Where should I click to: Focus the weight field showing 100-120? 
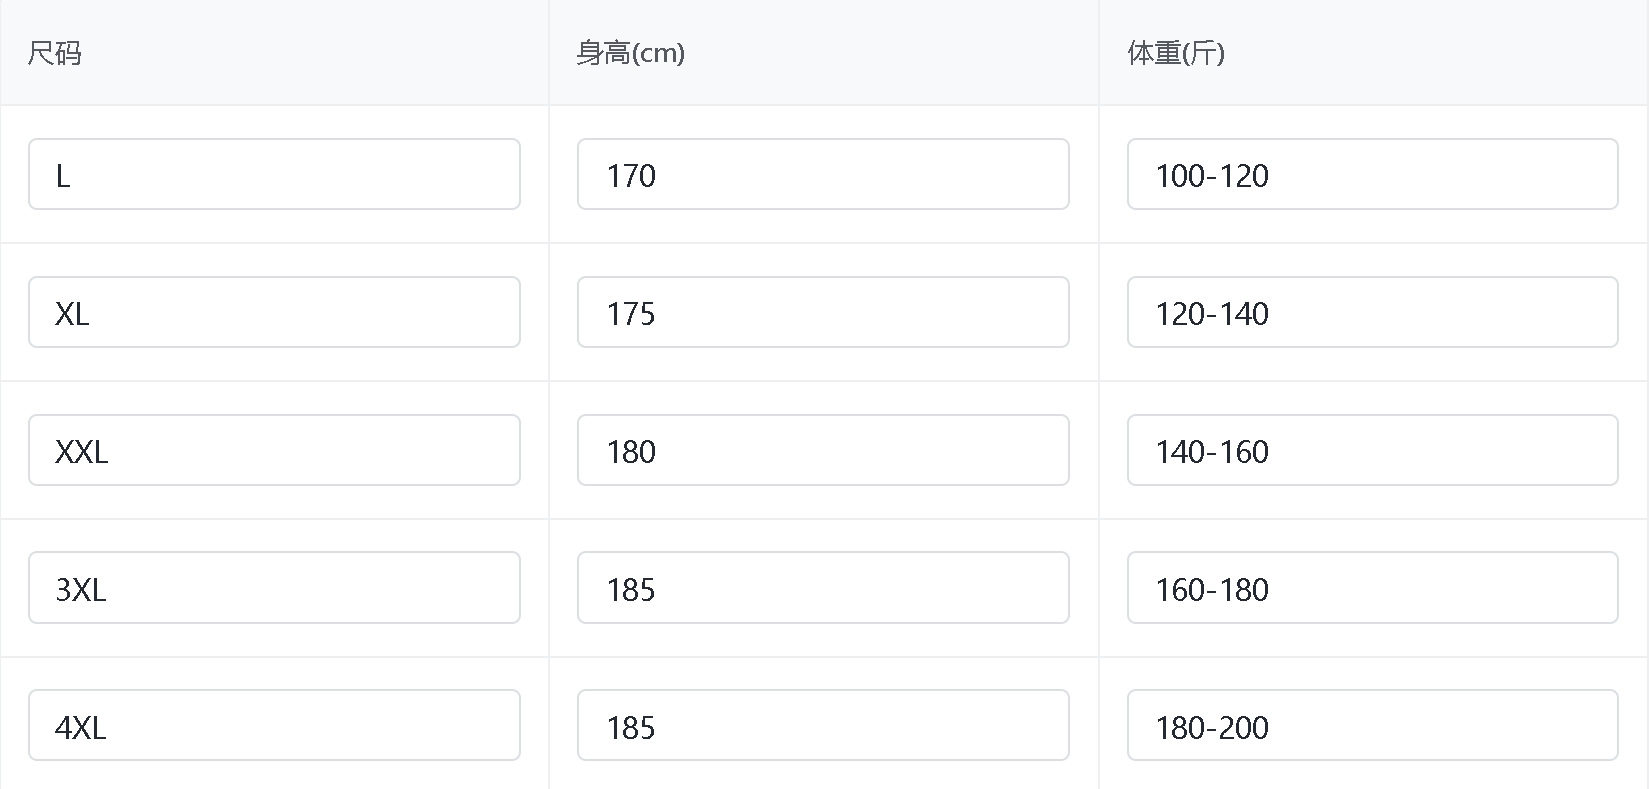point(1372,175)
